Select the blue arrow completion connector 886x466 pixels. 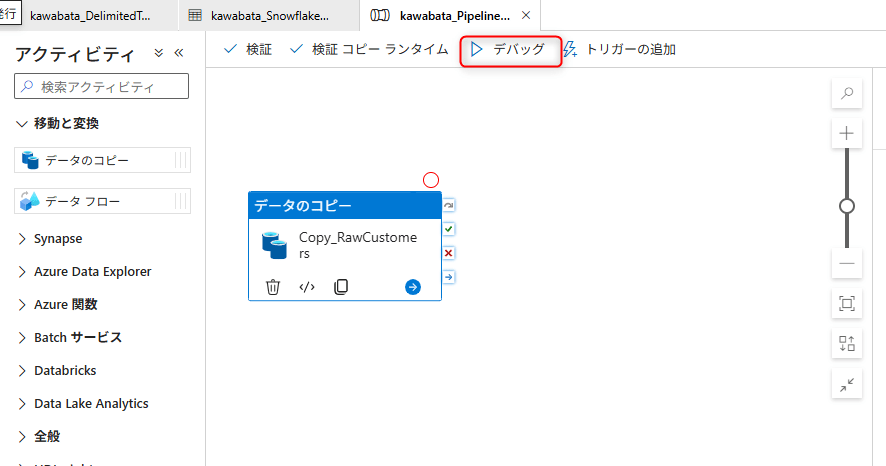pos(449,277)
